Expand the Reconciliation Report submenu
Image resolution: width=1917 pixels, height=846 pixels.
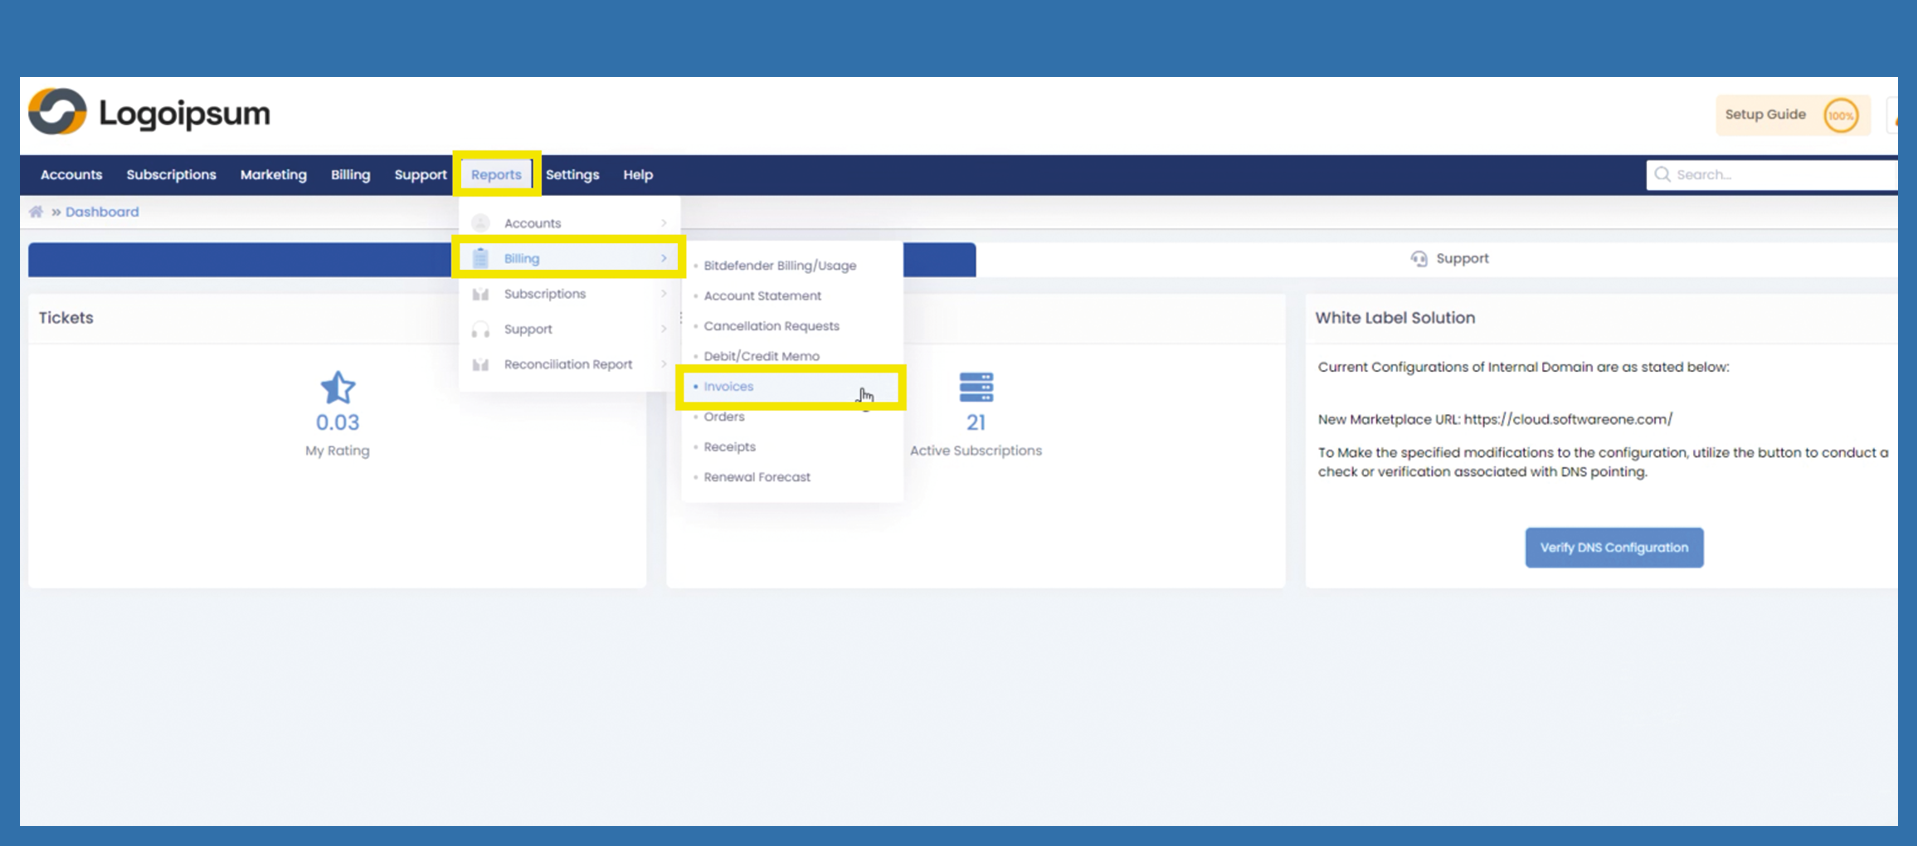click(663, 365)
